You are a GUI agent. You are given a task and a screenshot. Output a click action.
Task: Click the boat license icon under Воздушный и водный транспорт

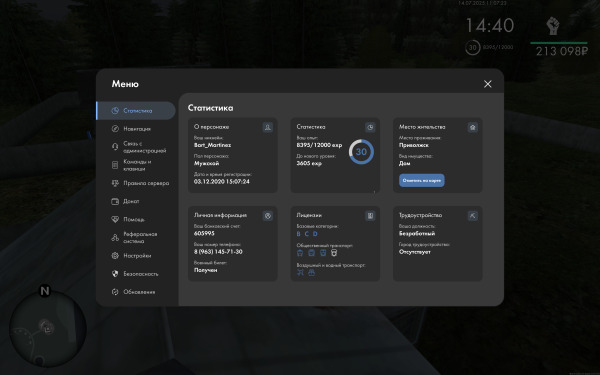tap(311, 272)
